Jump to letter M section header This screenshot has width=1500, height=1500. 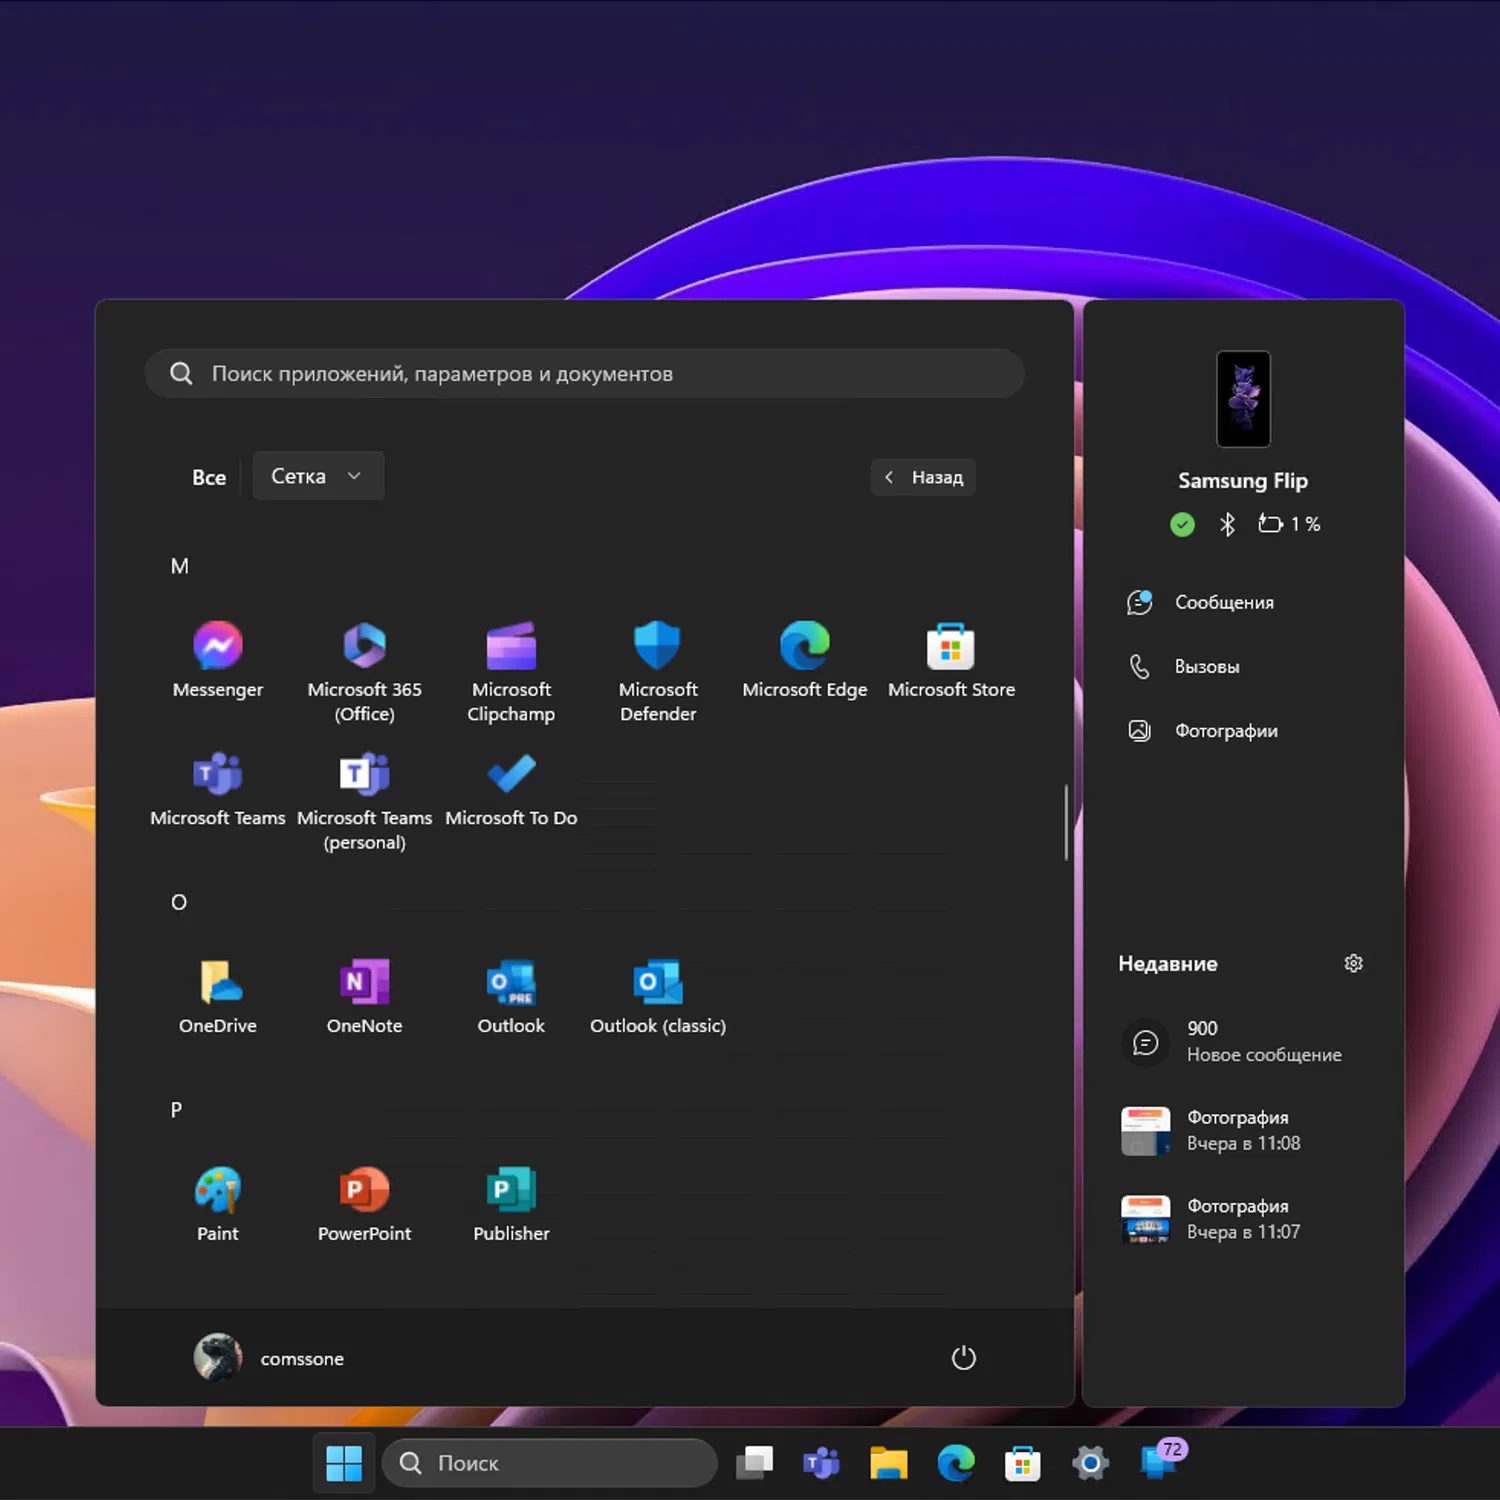coord(179,566)
